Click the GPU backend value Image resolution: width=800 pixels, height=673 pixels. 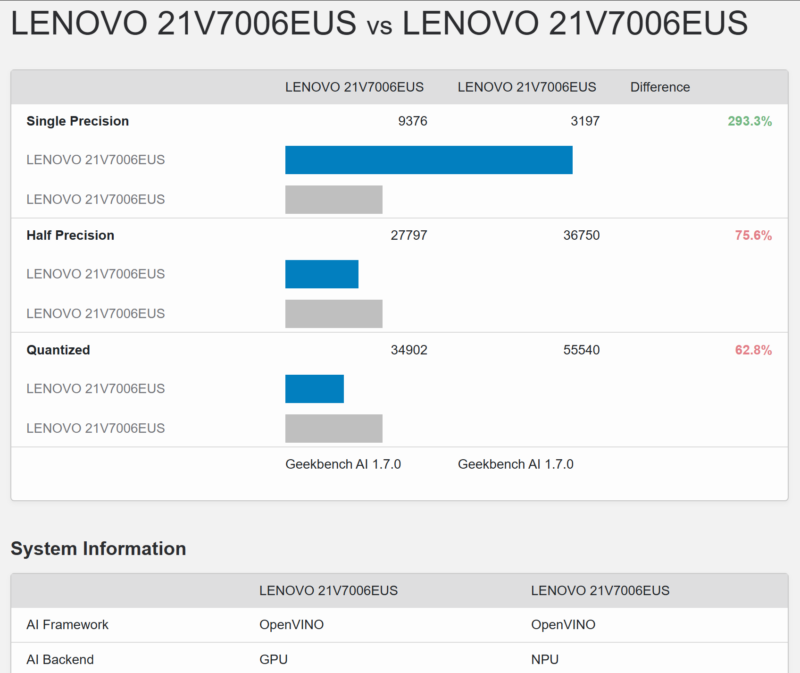tap(273, 659)
